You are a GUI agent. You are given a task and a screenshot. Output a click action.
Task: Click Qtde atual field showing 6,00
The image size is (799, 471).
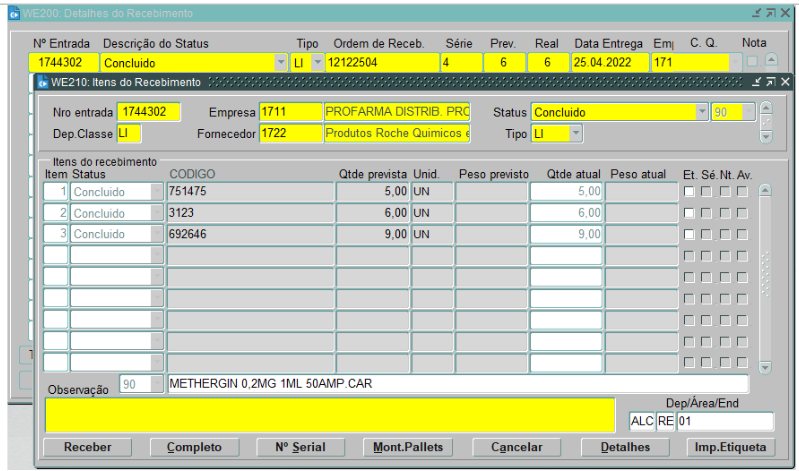click(566, 213)
